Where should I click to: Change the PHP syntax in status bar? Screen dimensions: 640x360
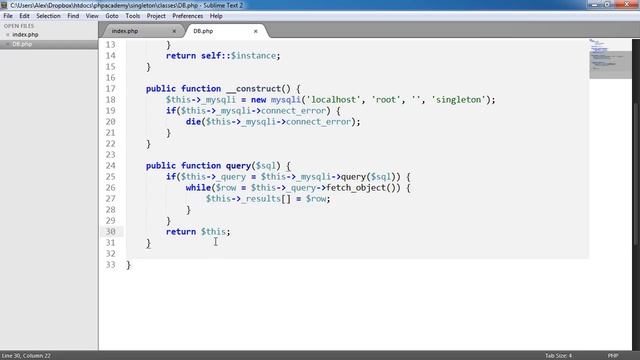[613, 356]
